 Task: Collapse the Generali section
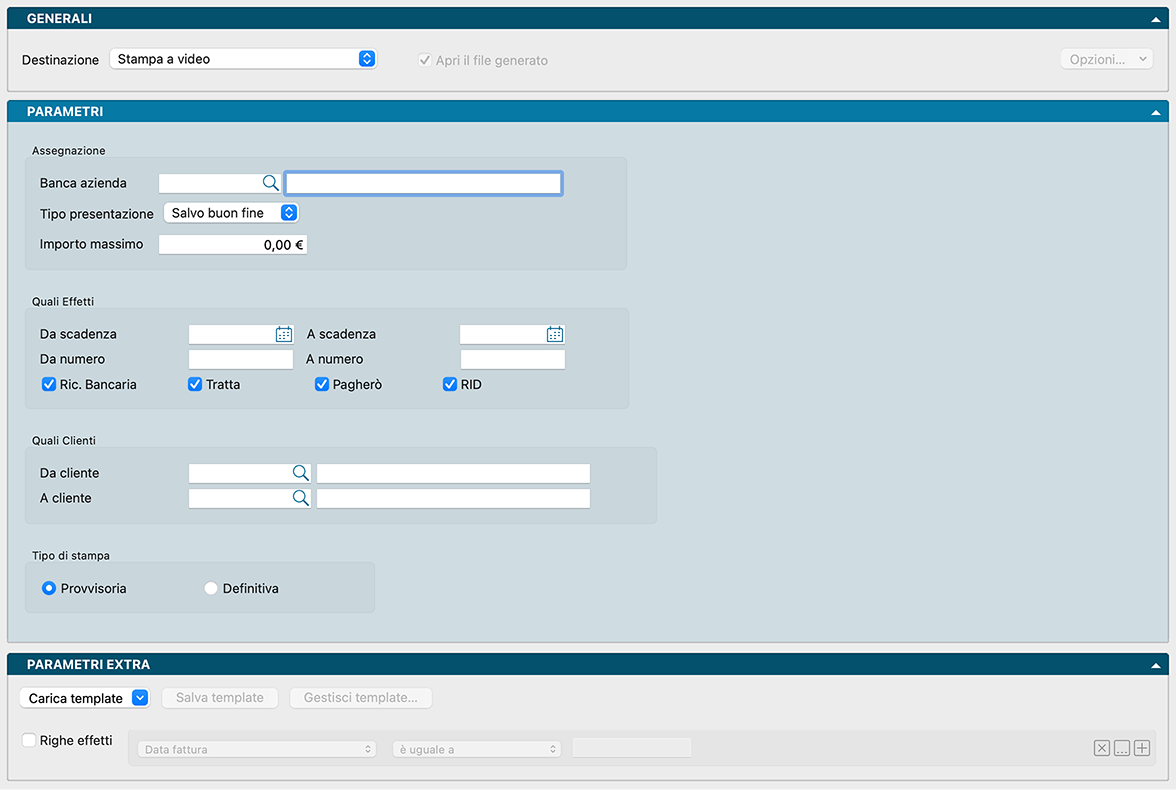click(1155, 19)
